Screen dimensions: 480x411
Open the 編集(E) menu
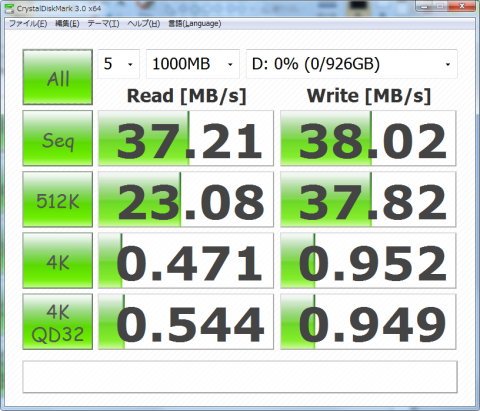67,24
